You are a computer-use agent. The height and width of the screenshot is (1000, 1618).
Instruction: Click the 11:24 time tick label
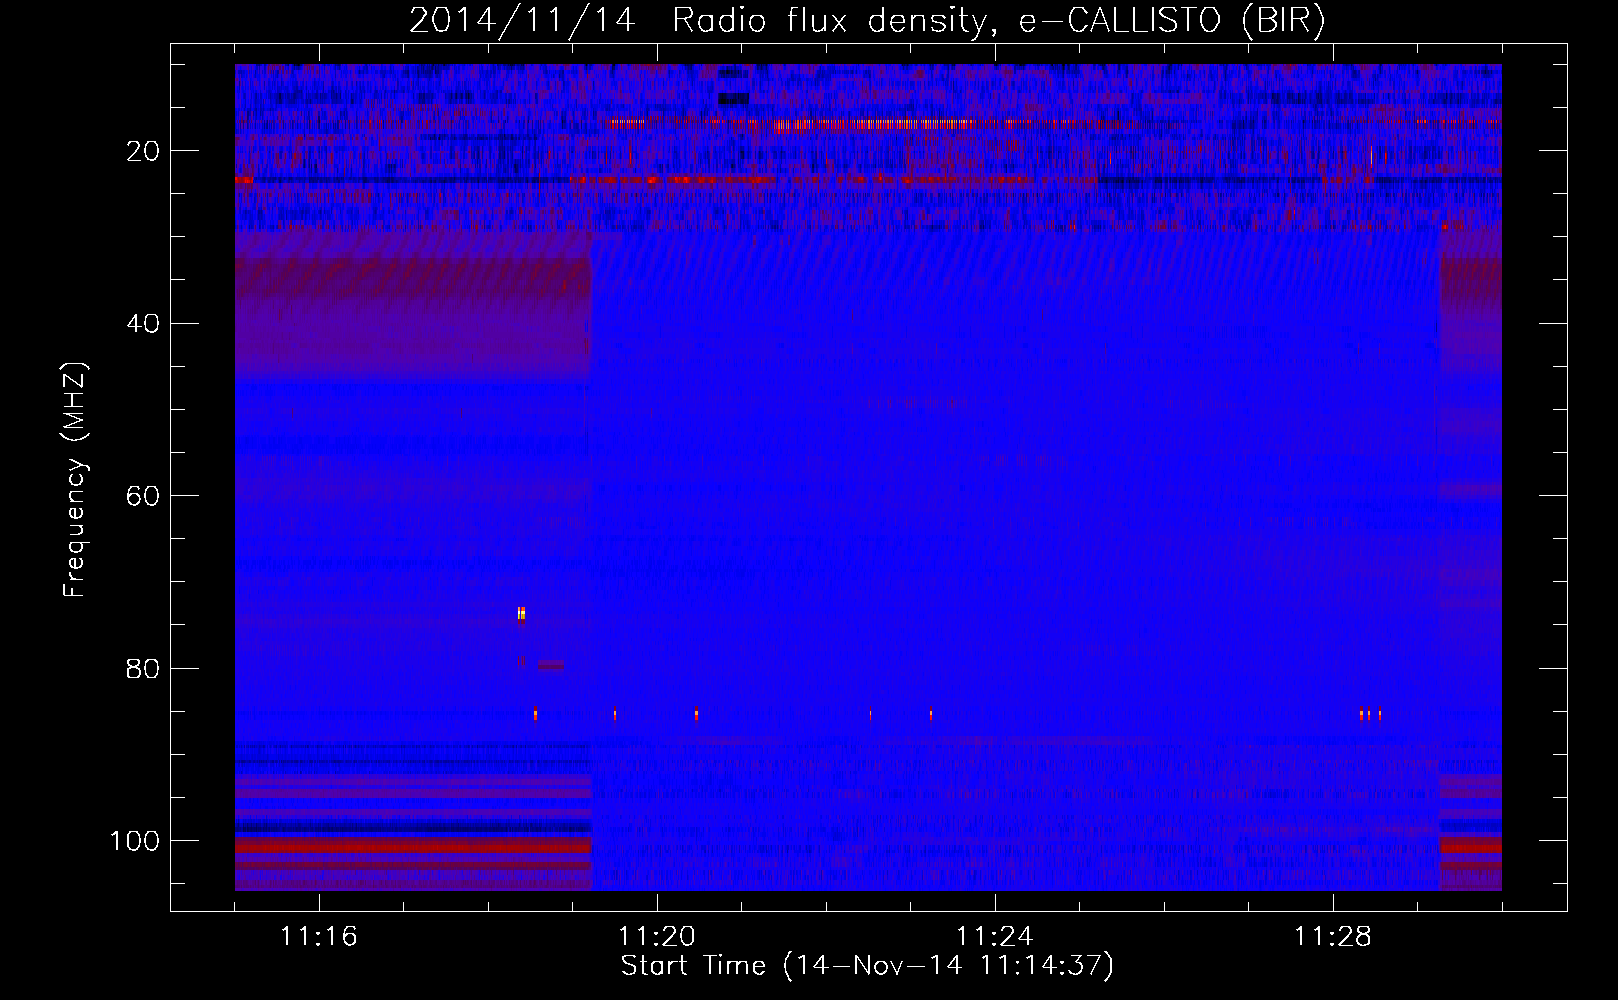point(994,936)
